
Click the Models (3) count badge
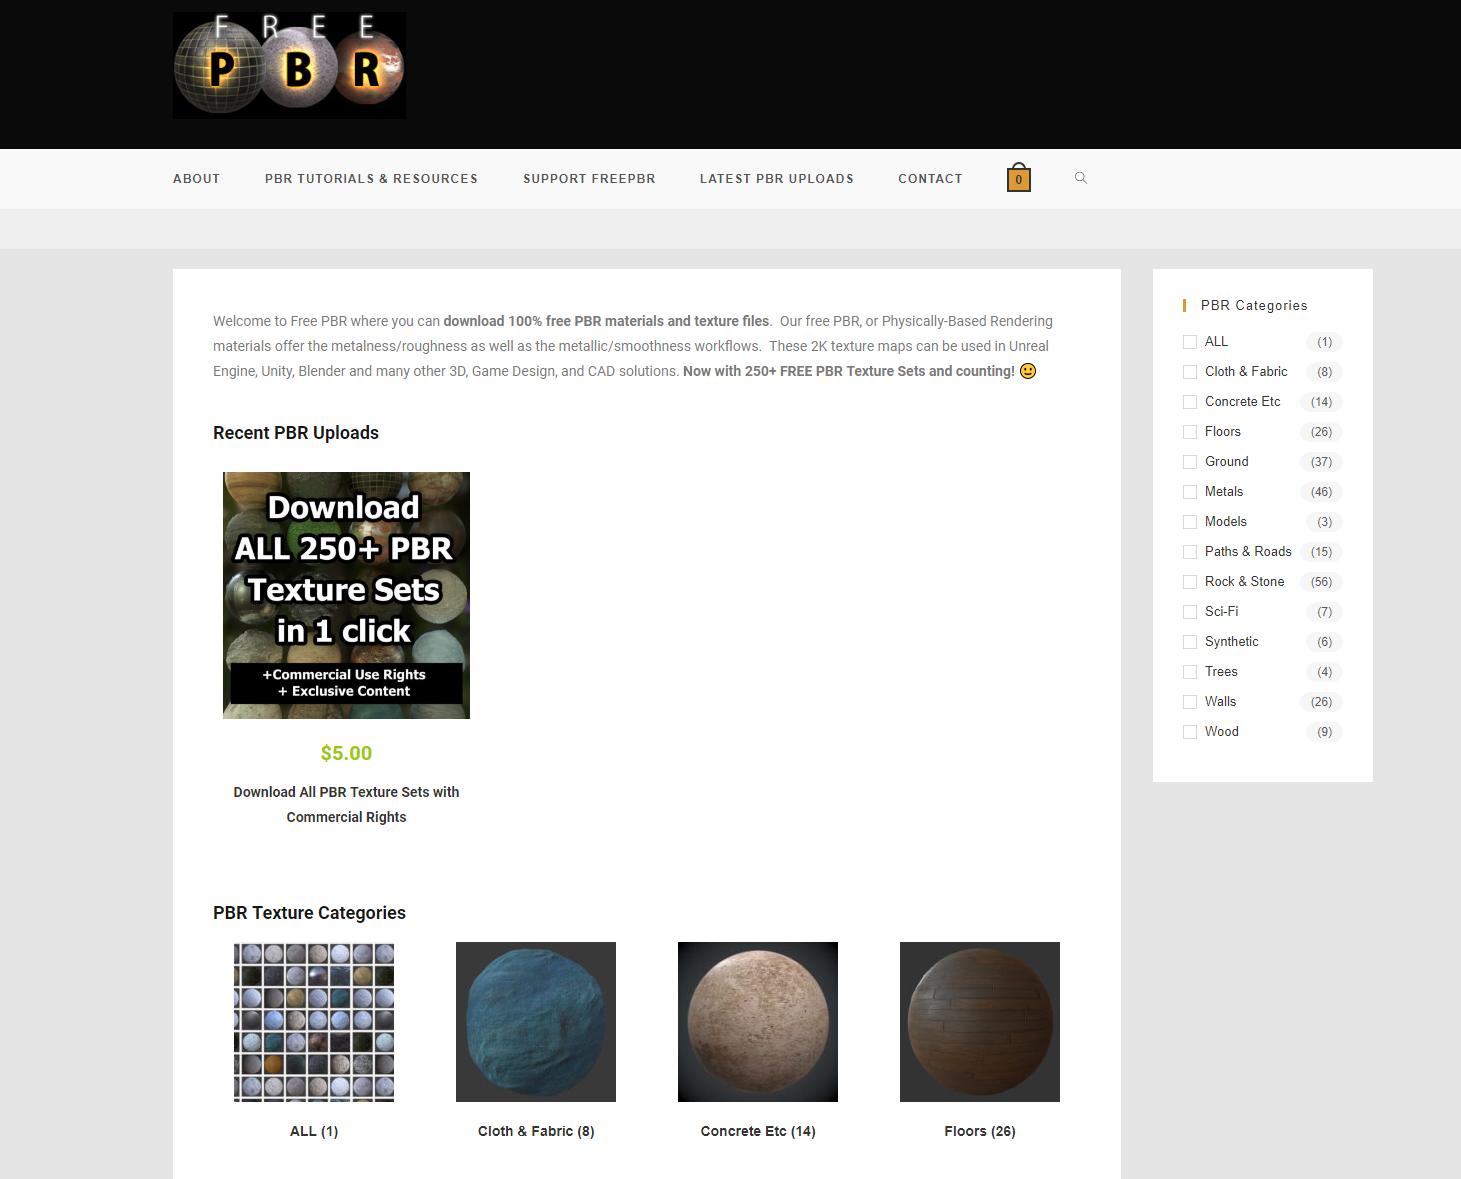click(x=1324, y=522)
